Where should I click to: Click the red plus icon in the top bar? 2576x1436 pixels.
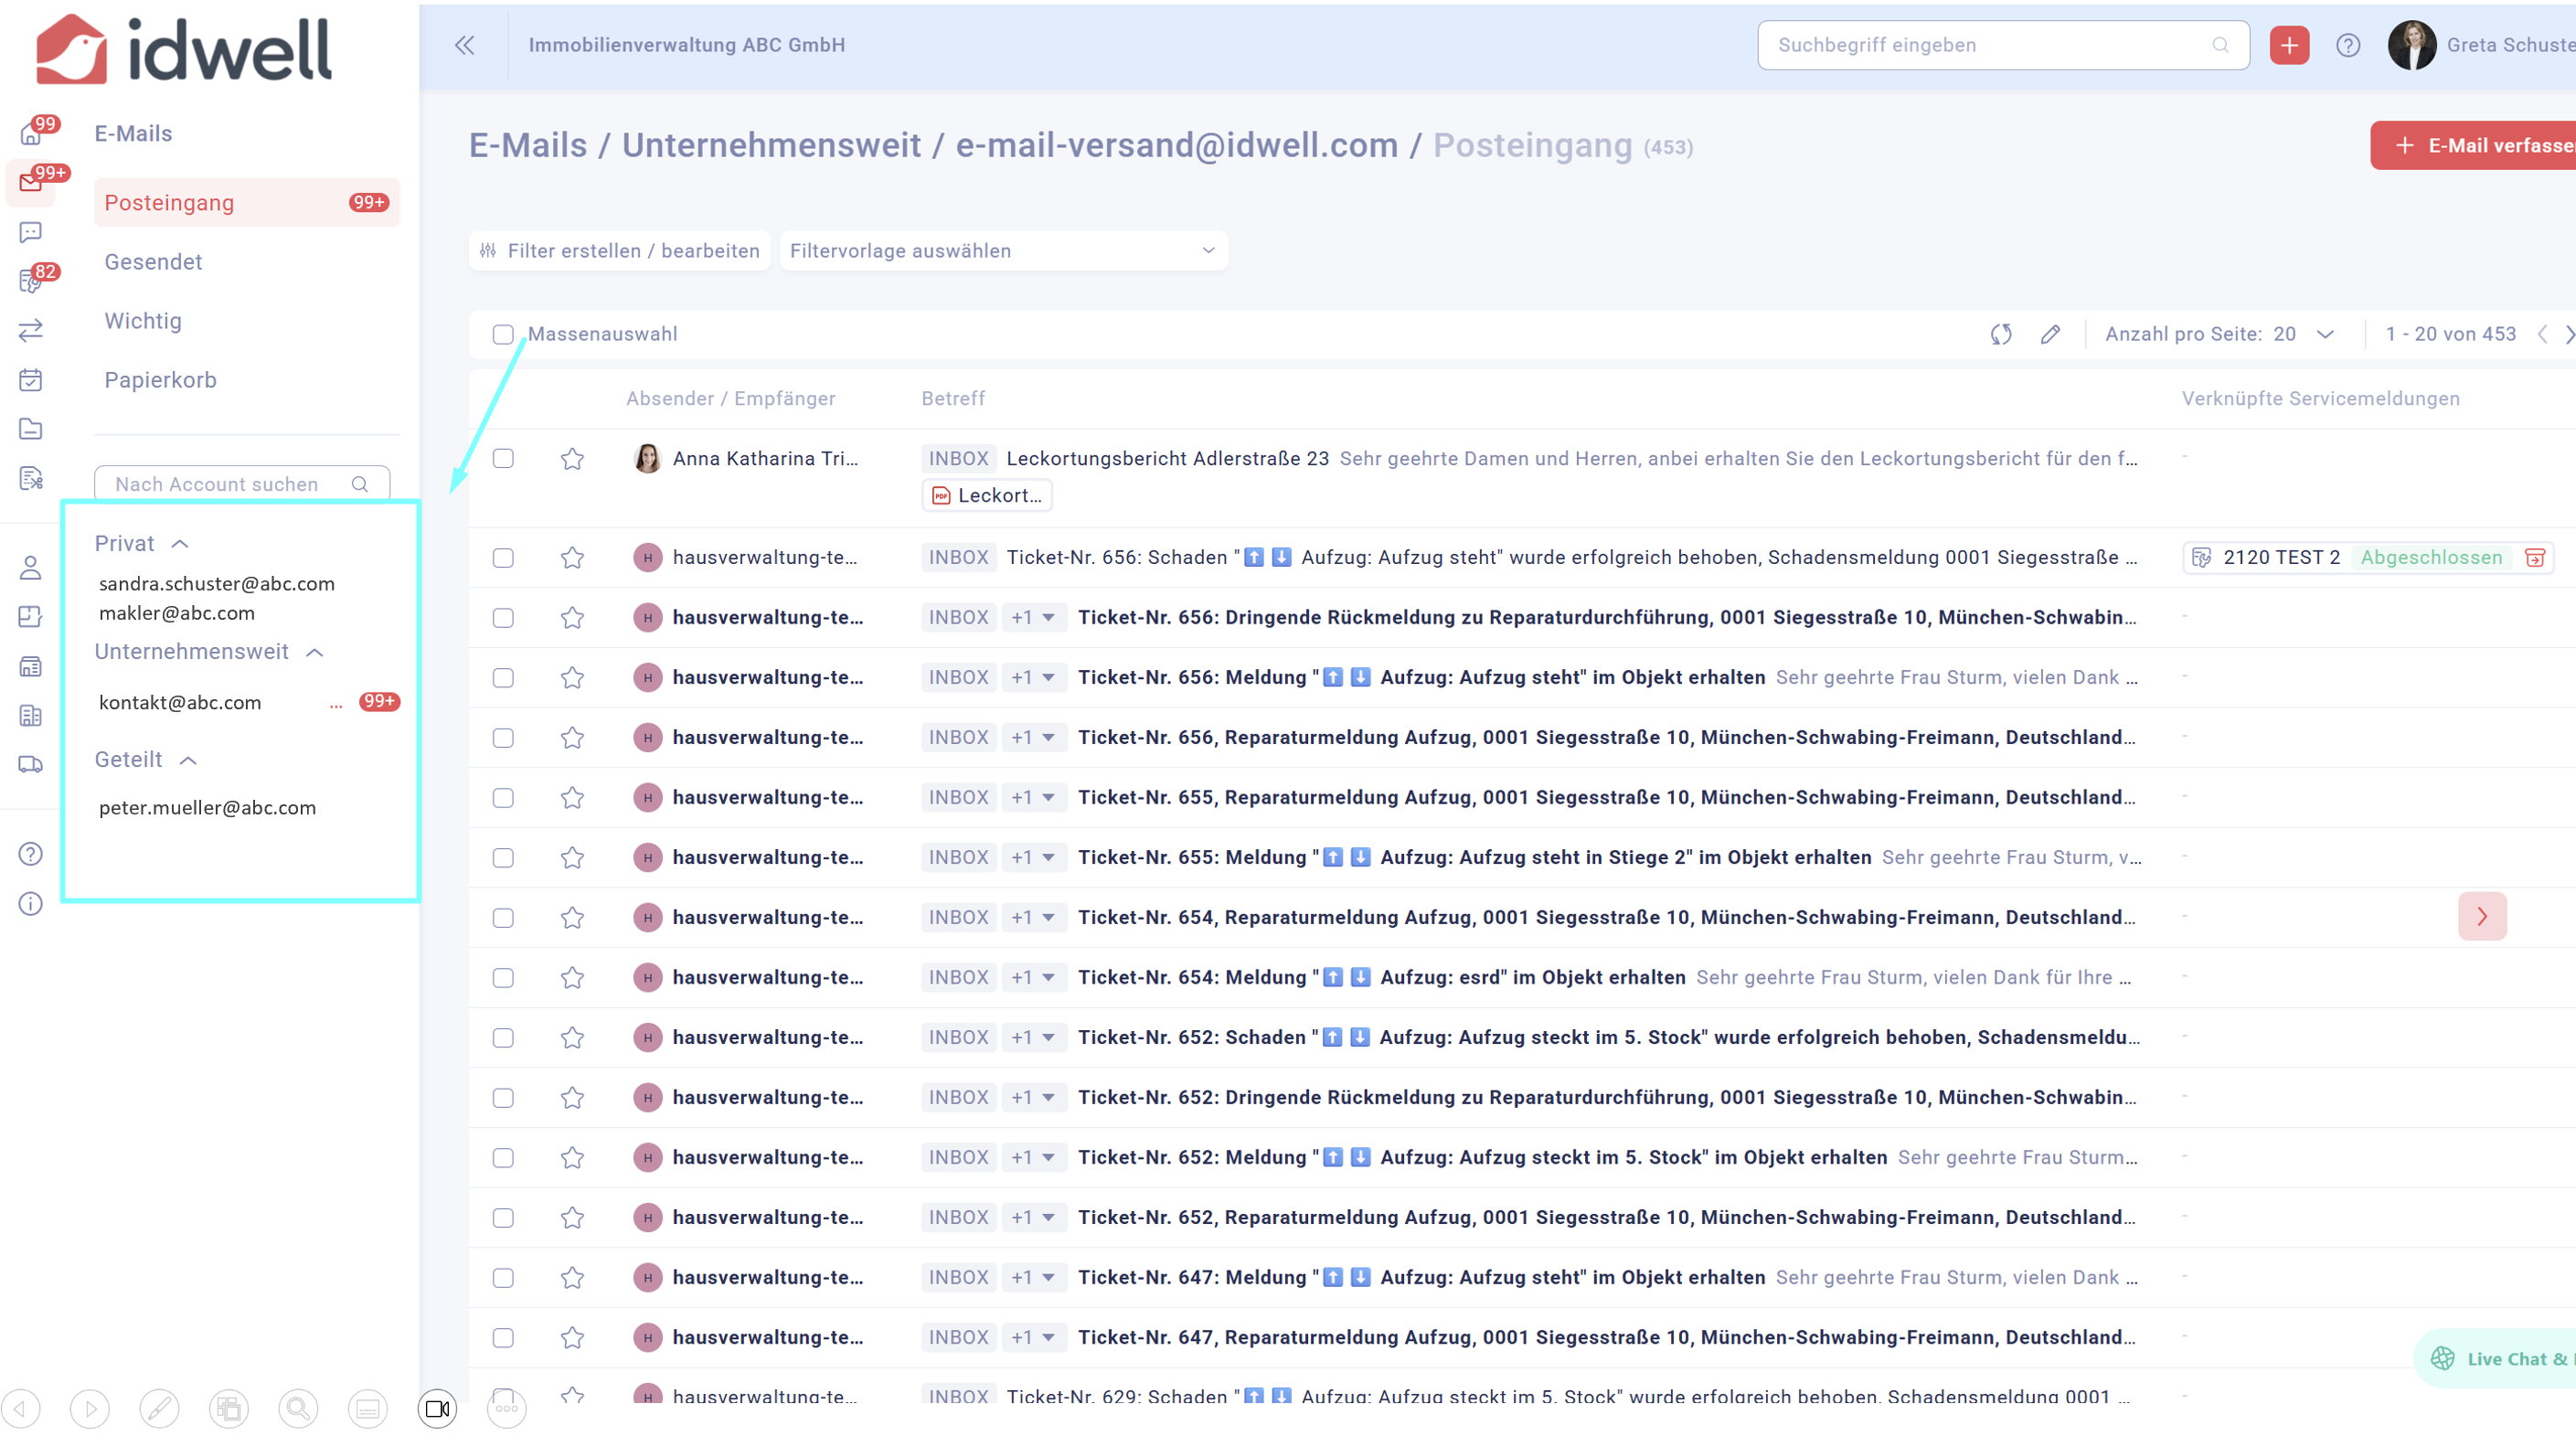coord(2288,45)
